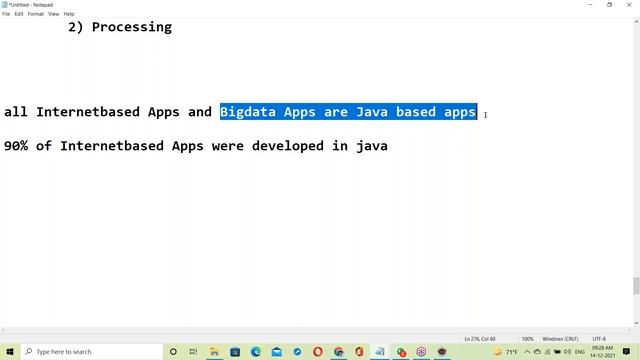Click the vertical scrollbar up arrow
This screenshot has height=360, width=640.
pyautogui.click(x=636, y=22)
